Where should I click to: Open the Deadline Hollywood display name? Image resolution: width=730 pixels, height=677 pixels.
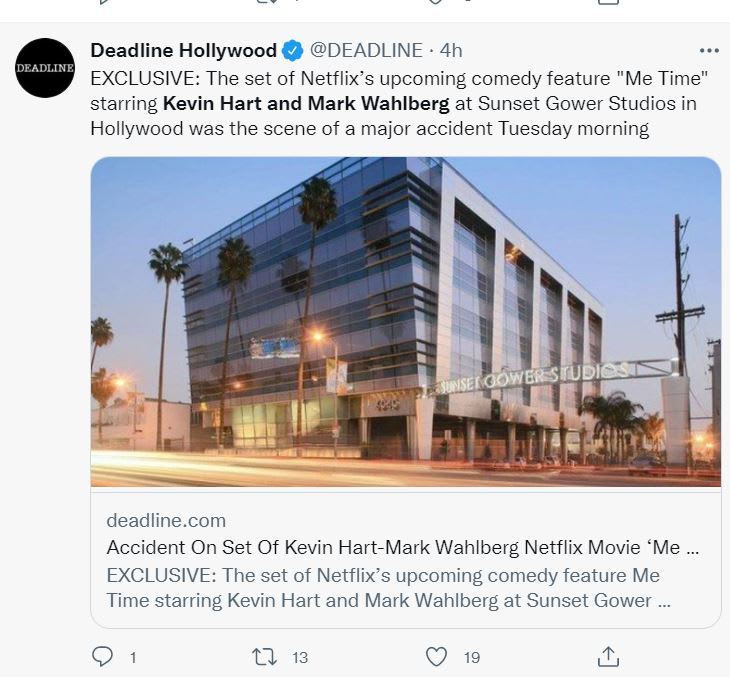click(183, 51)
